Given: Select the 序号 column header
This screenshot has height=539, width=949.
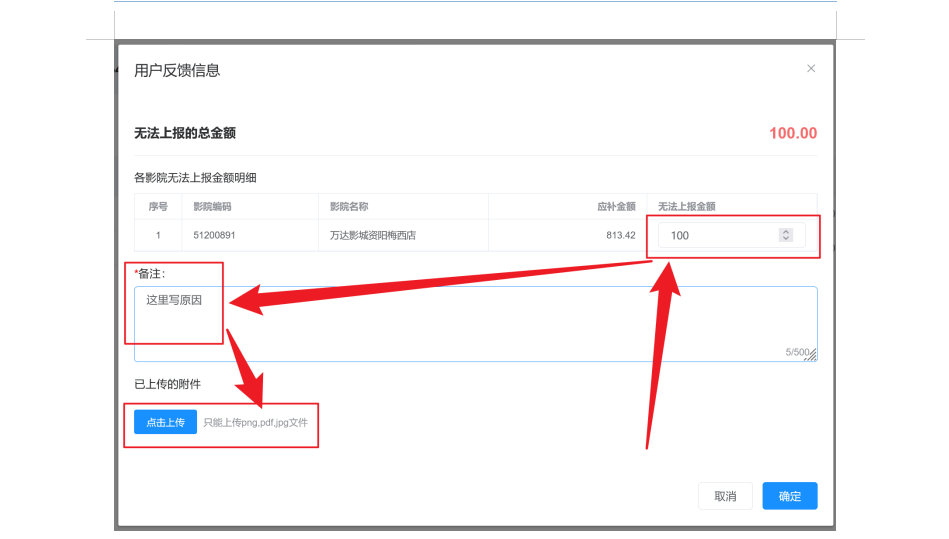Looking at the screenshot, I should (x=157, y=207).
